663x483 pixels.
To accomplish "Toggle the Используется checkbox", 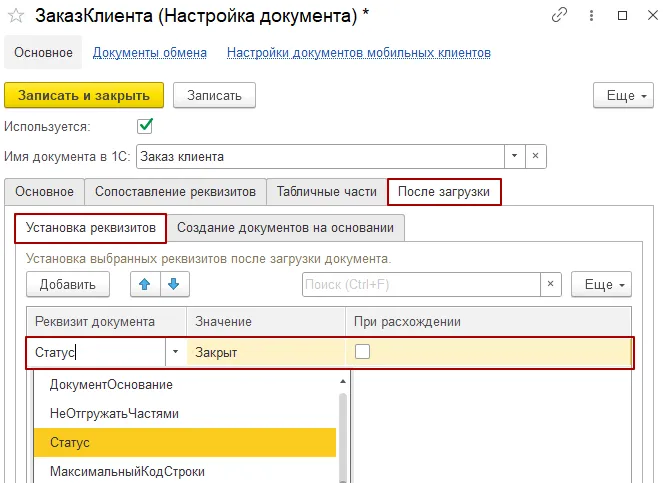I will (x=145, y=126).
